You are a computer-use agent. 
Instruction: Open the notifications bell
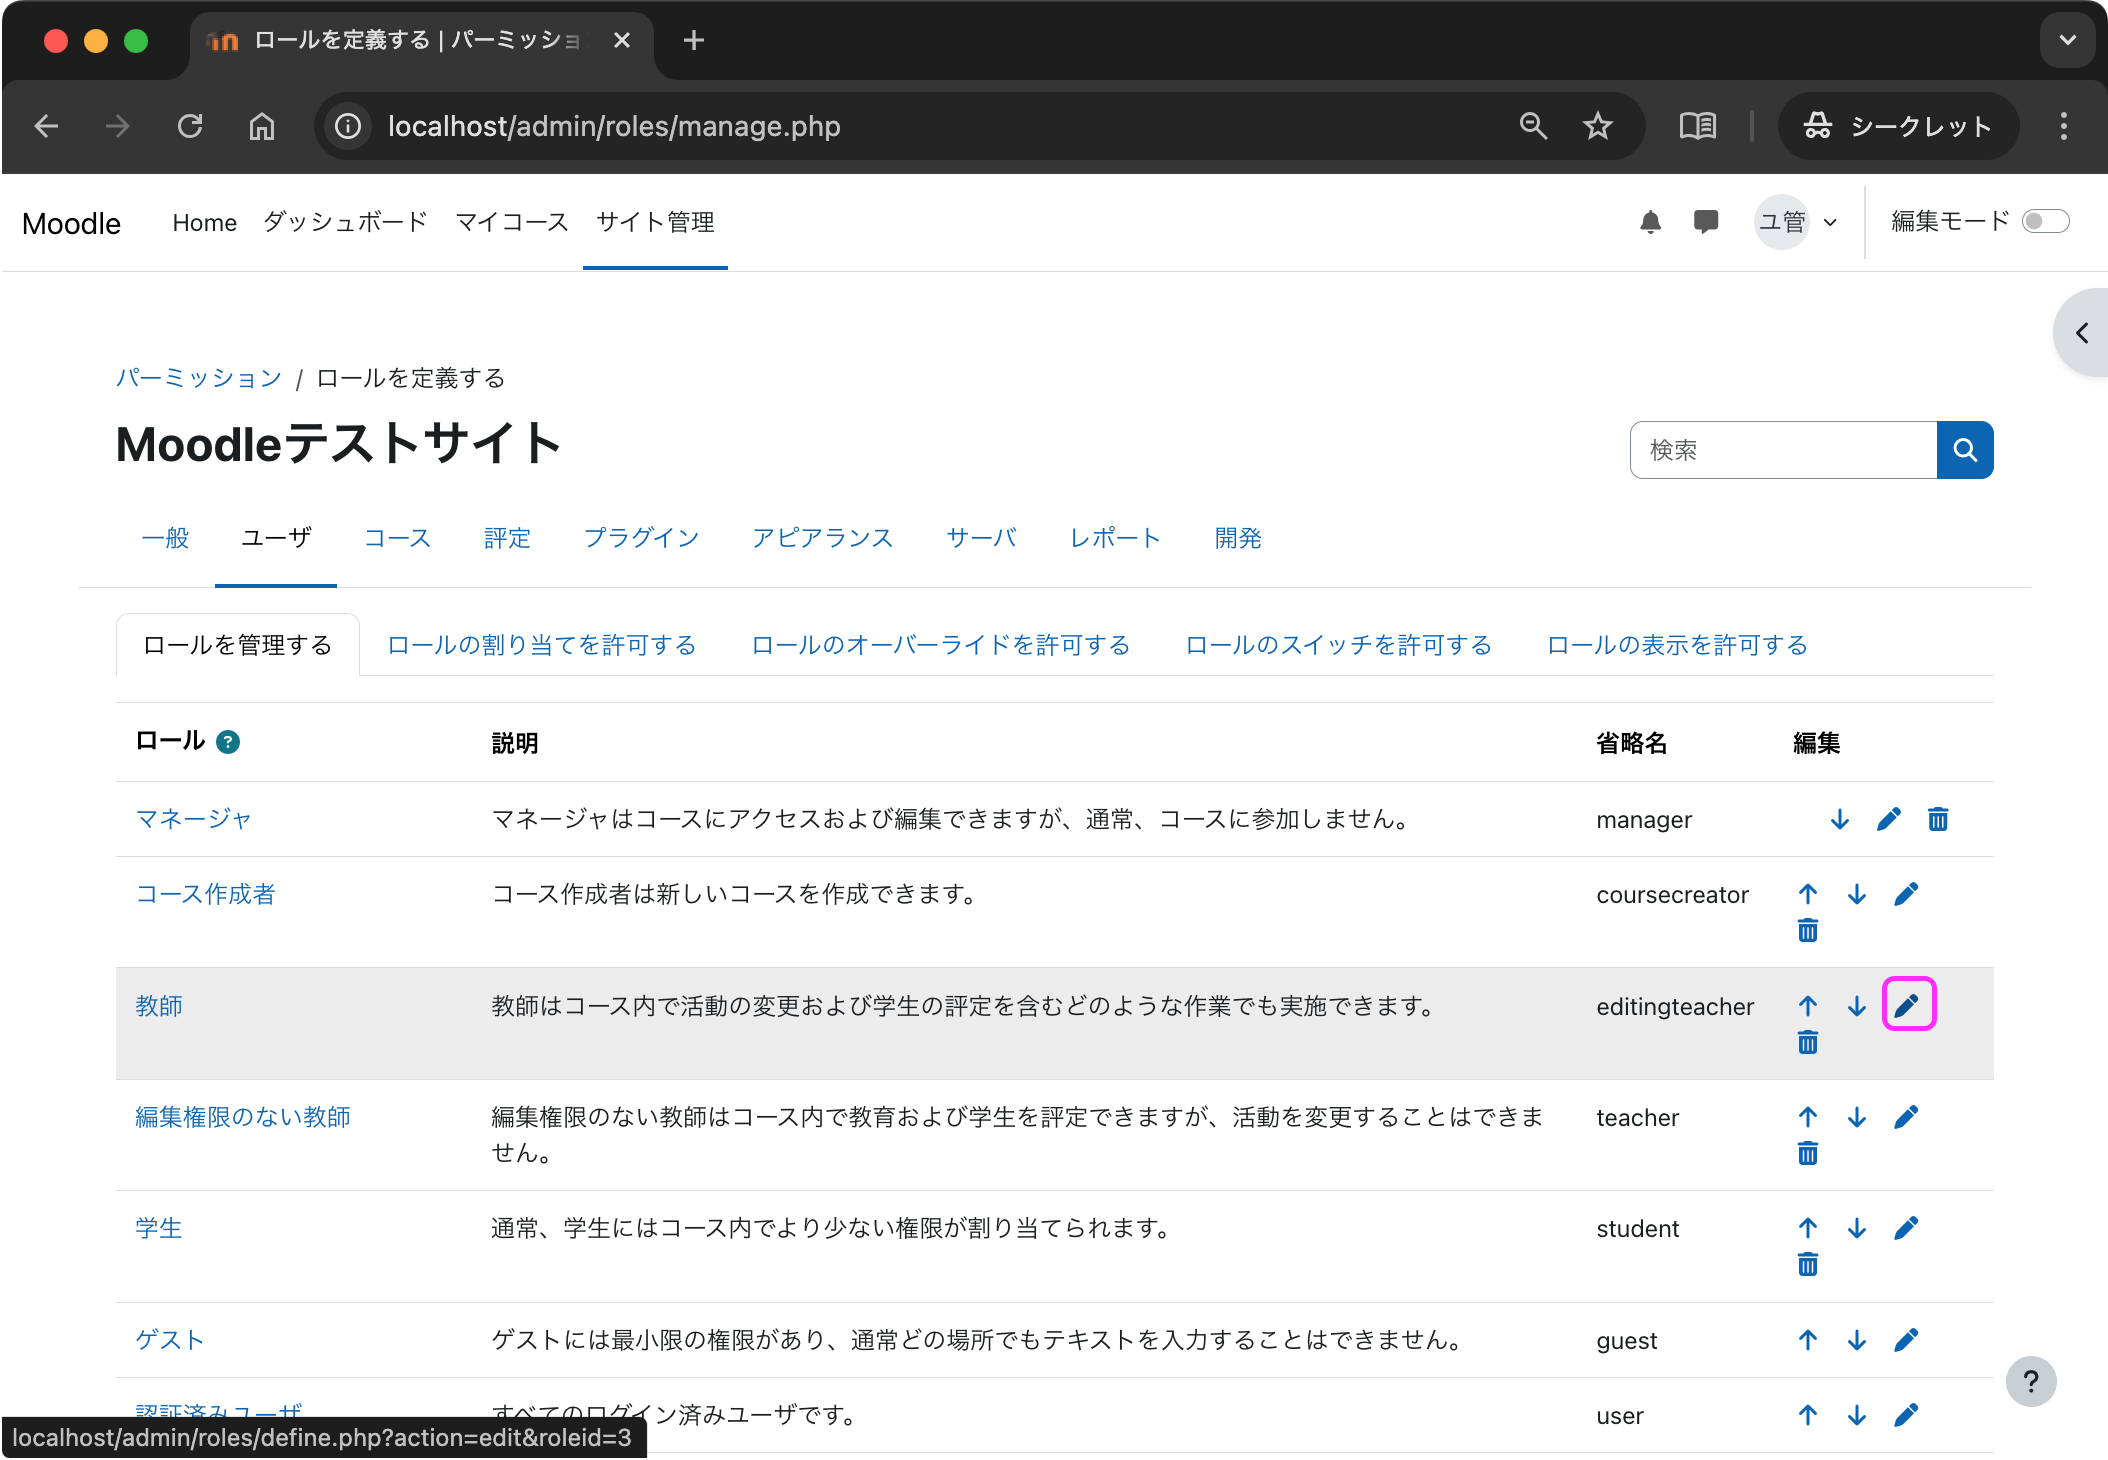click(1650, 222)
